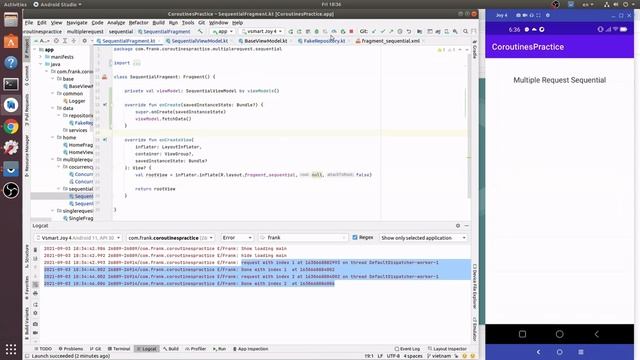Open the Build menu
This screenshot has width=640, height=360.
click(x=158, y=22)
